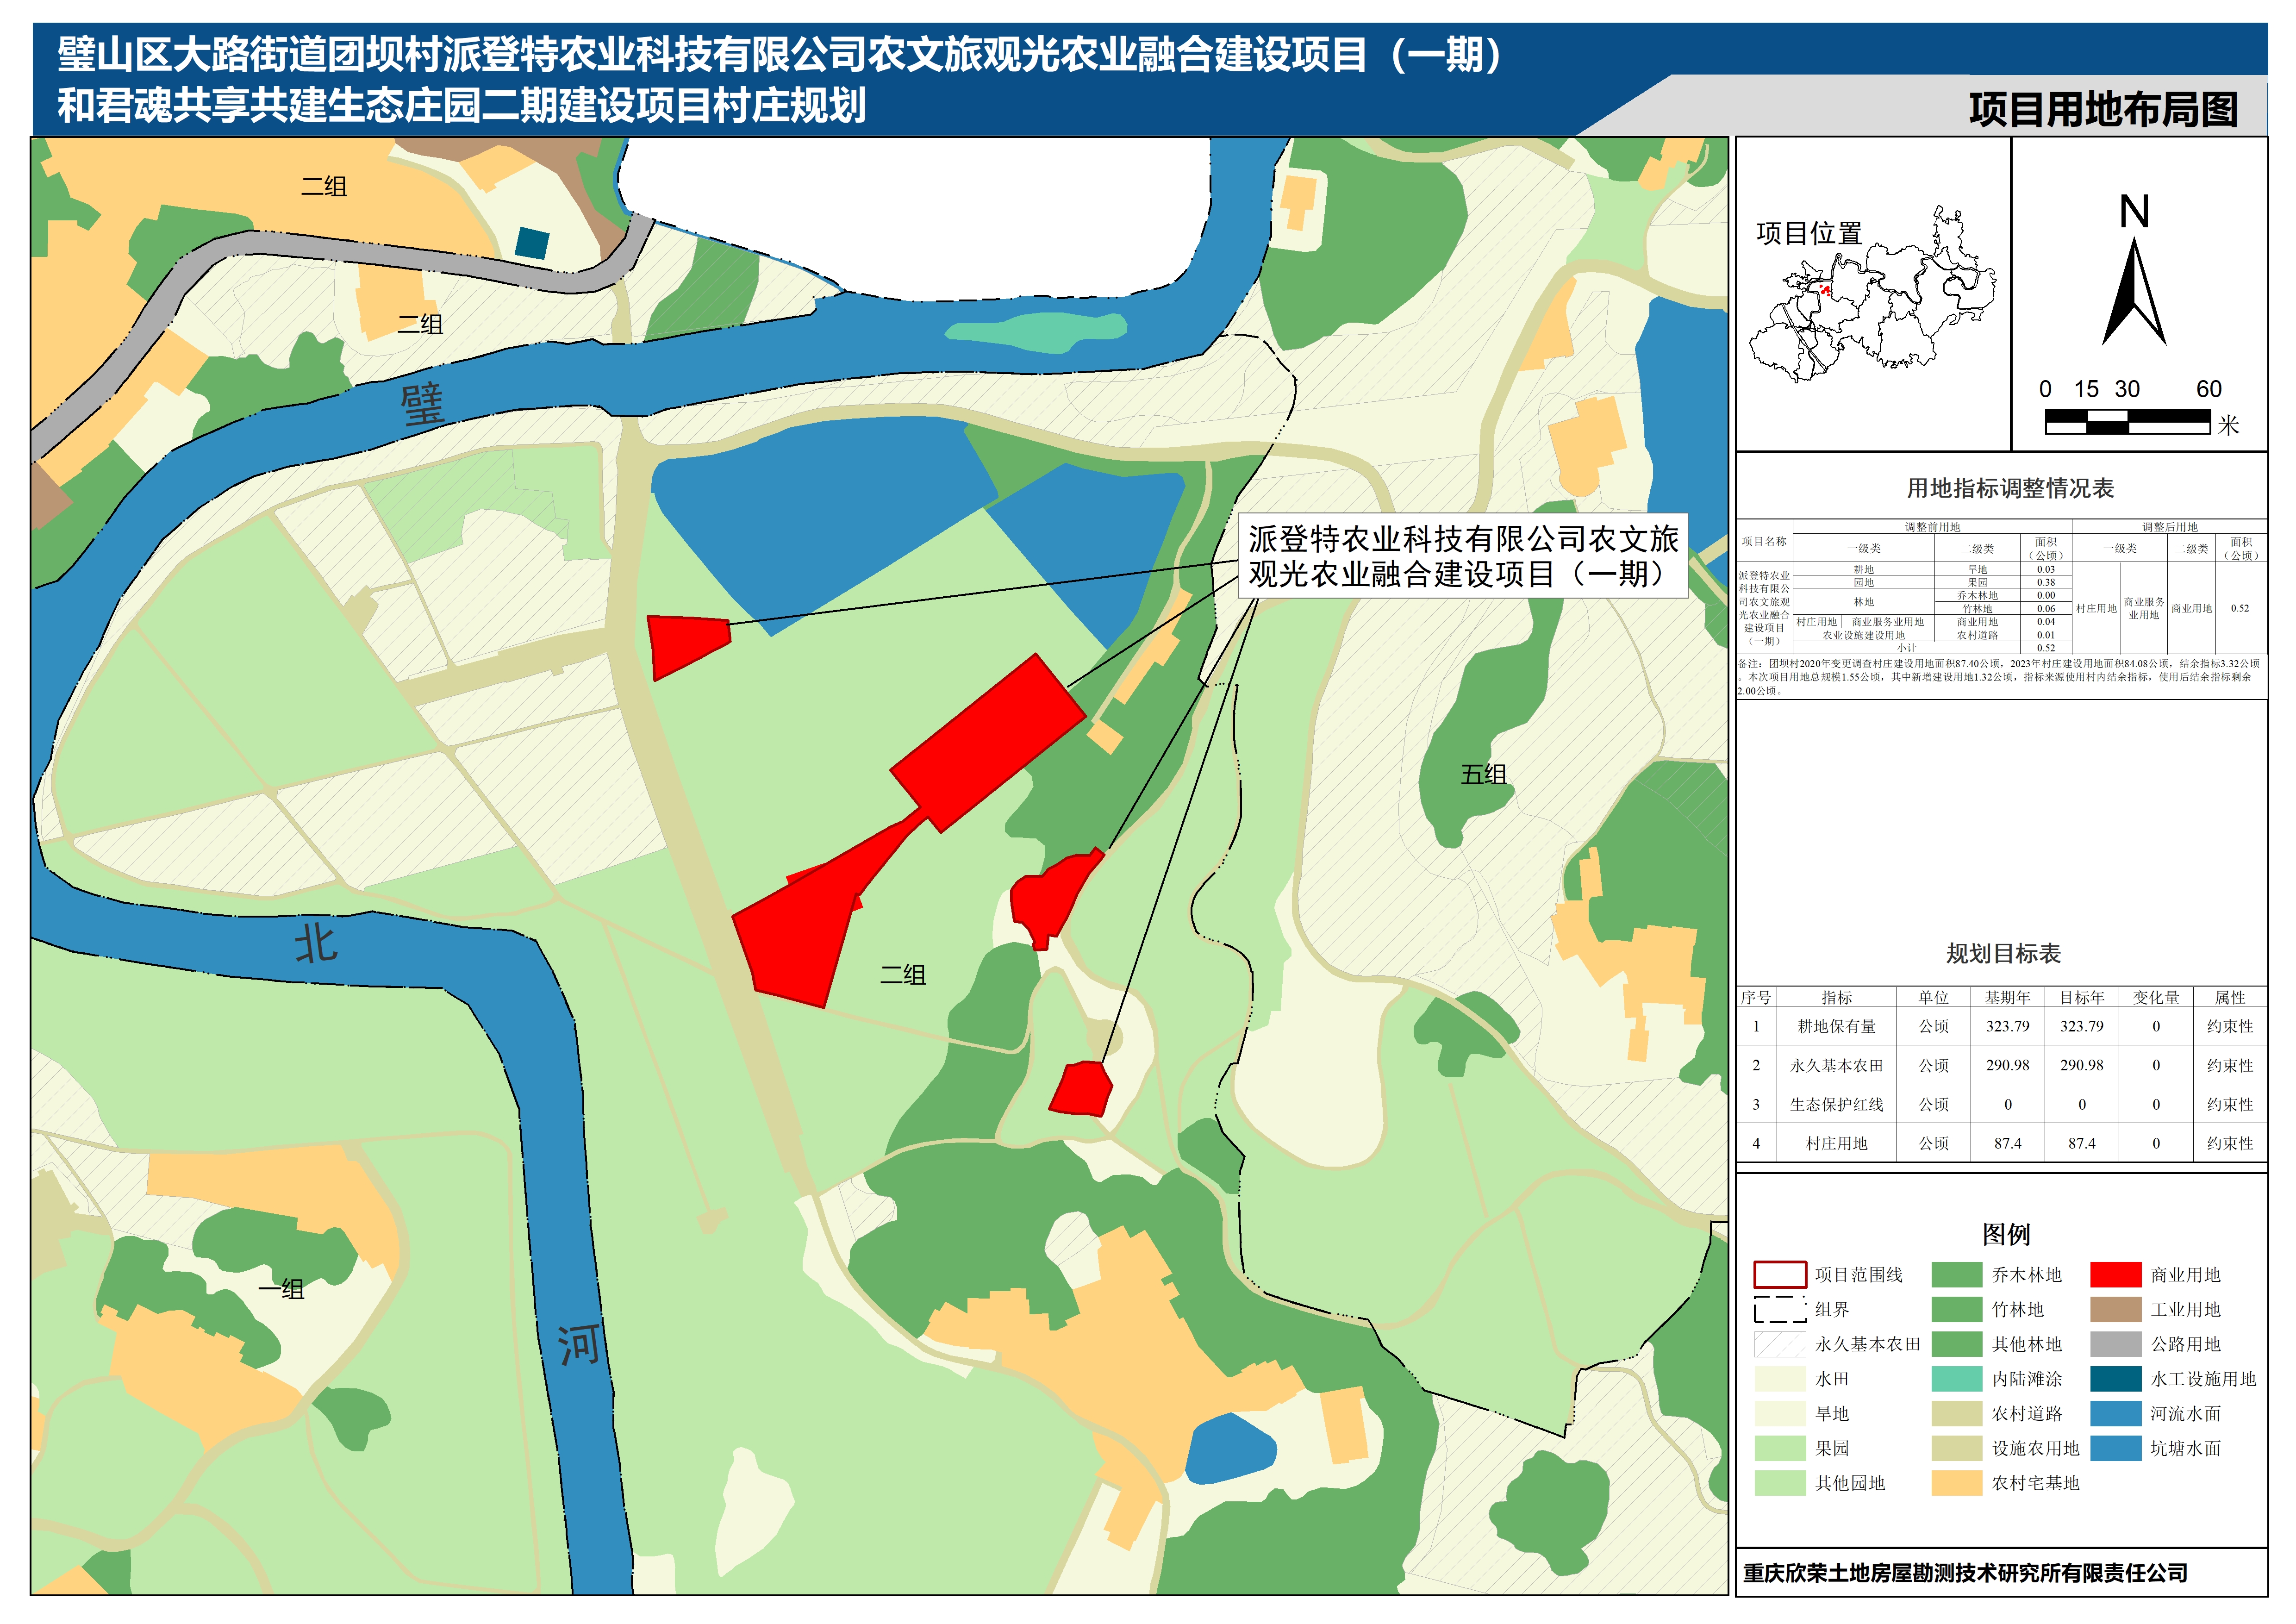Click the 项目位置 label text
Viewport: 2296px width, 1624px height.
coord(1809,234)
